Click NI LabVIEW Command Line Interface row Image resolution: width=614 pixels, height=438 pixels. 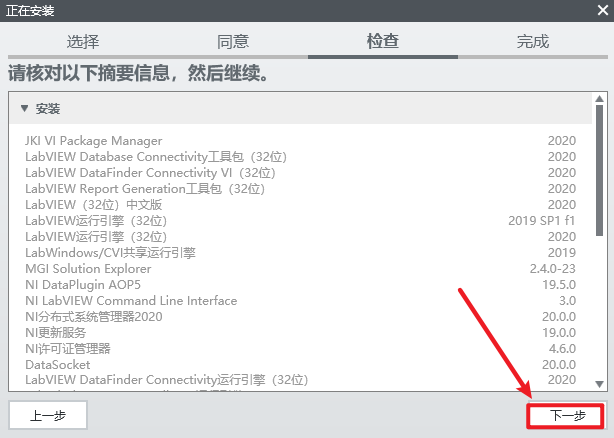(131, 301)
